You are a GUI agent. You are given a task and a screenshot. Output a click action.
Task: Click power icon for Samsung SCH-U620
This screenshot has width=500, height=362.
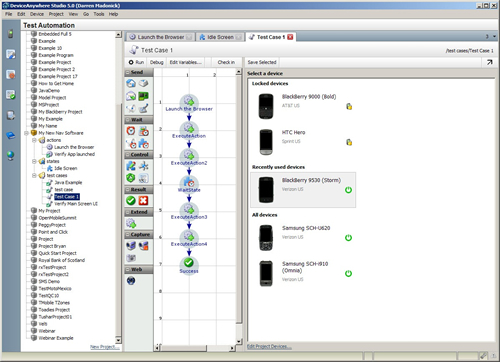pos(348,238)
